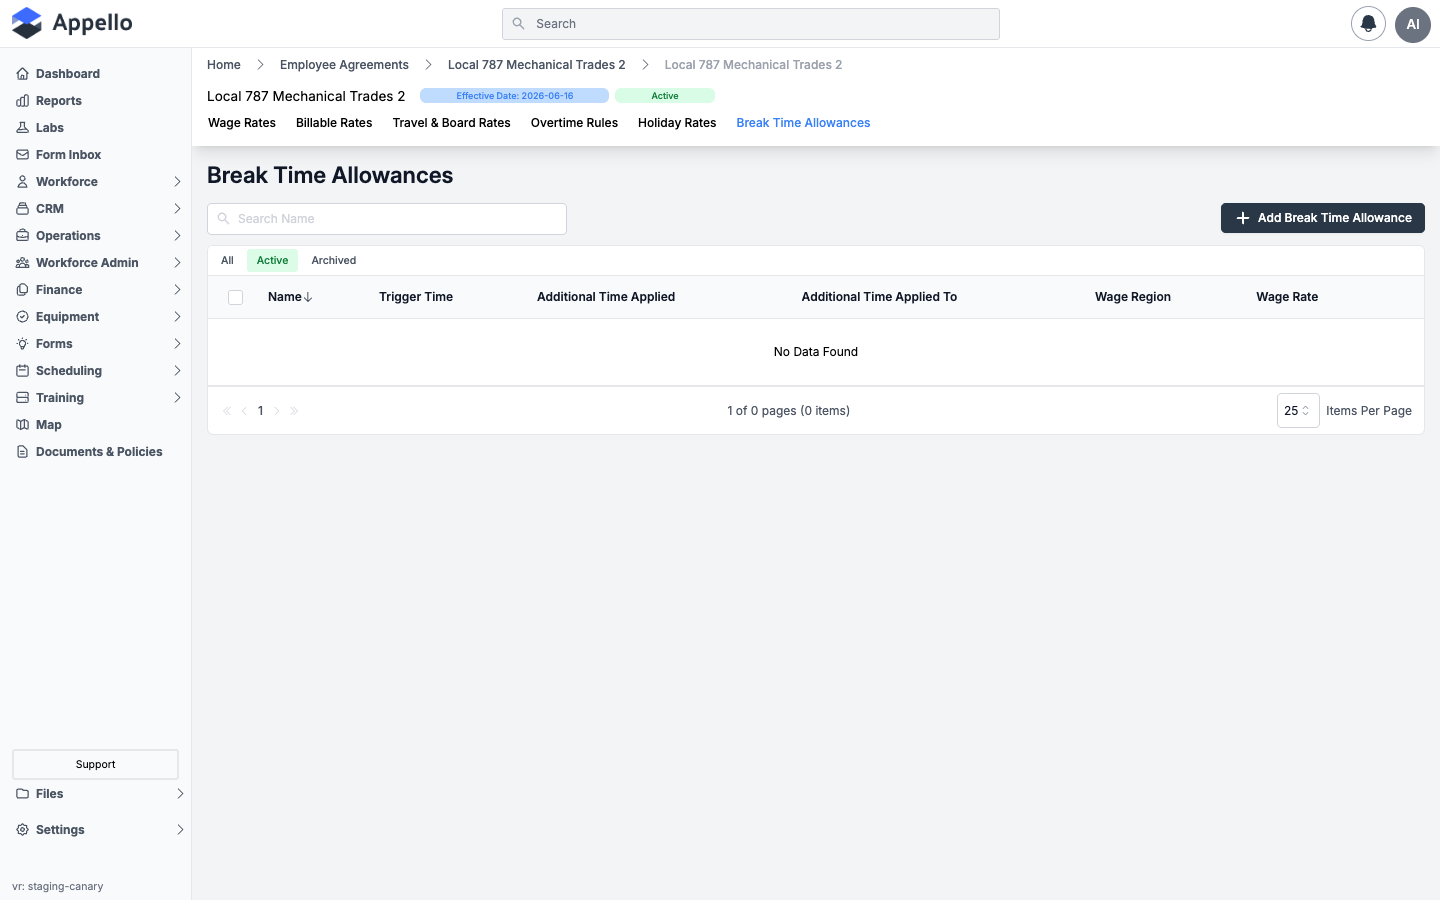Expand the CRM menu chevron
The width and height of the screenshot is (1440, 918).
(177, 209)
